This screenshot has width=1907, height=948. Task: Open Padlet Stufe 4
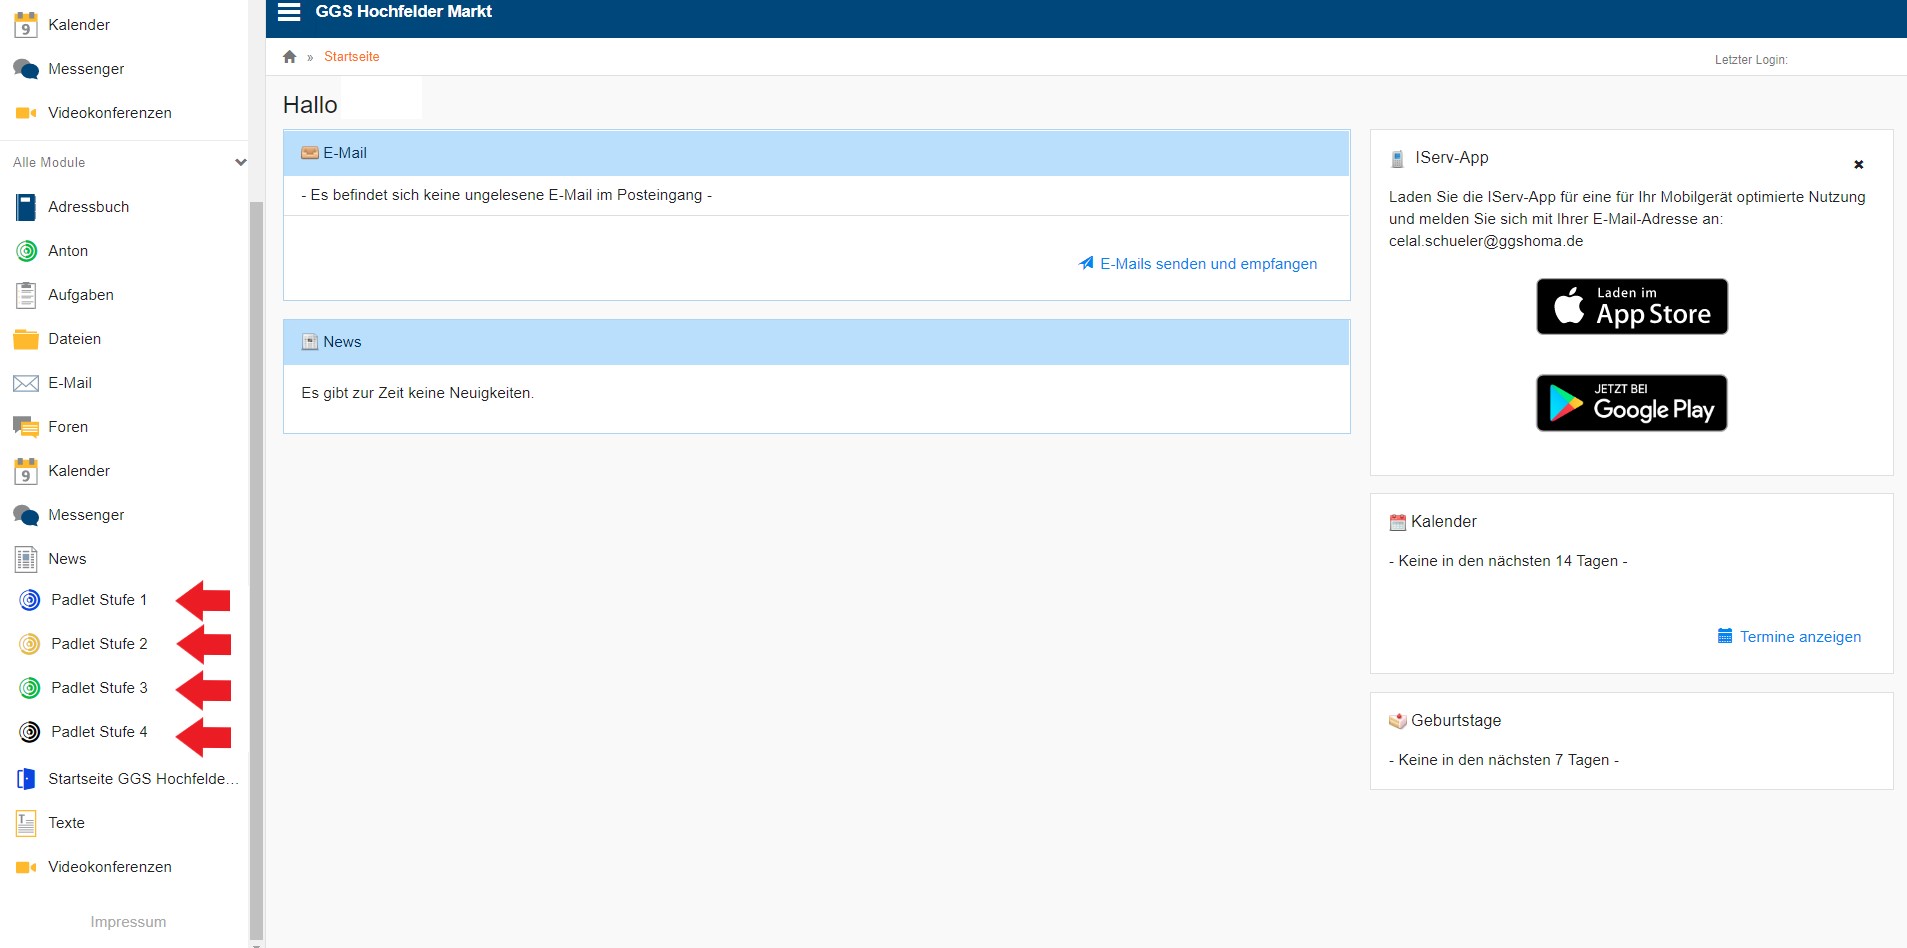pyautogui.click(x=99, y=732)
